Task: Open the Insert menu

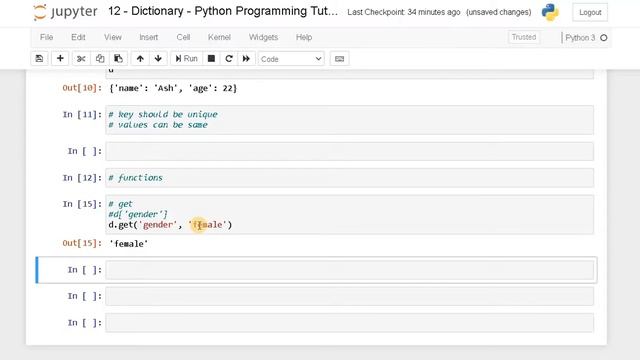Action: [149, 37]
